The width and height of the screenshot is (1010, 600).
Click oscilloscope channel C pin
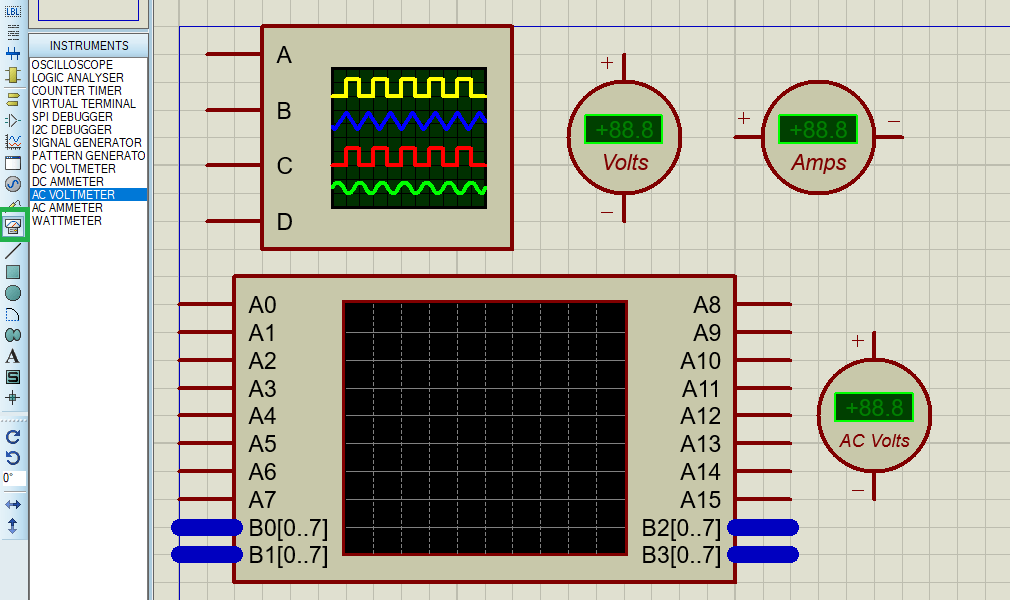(x=233, y=166)
